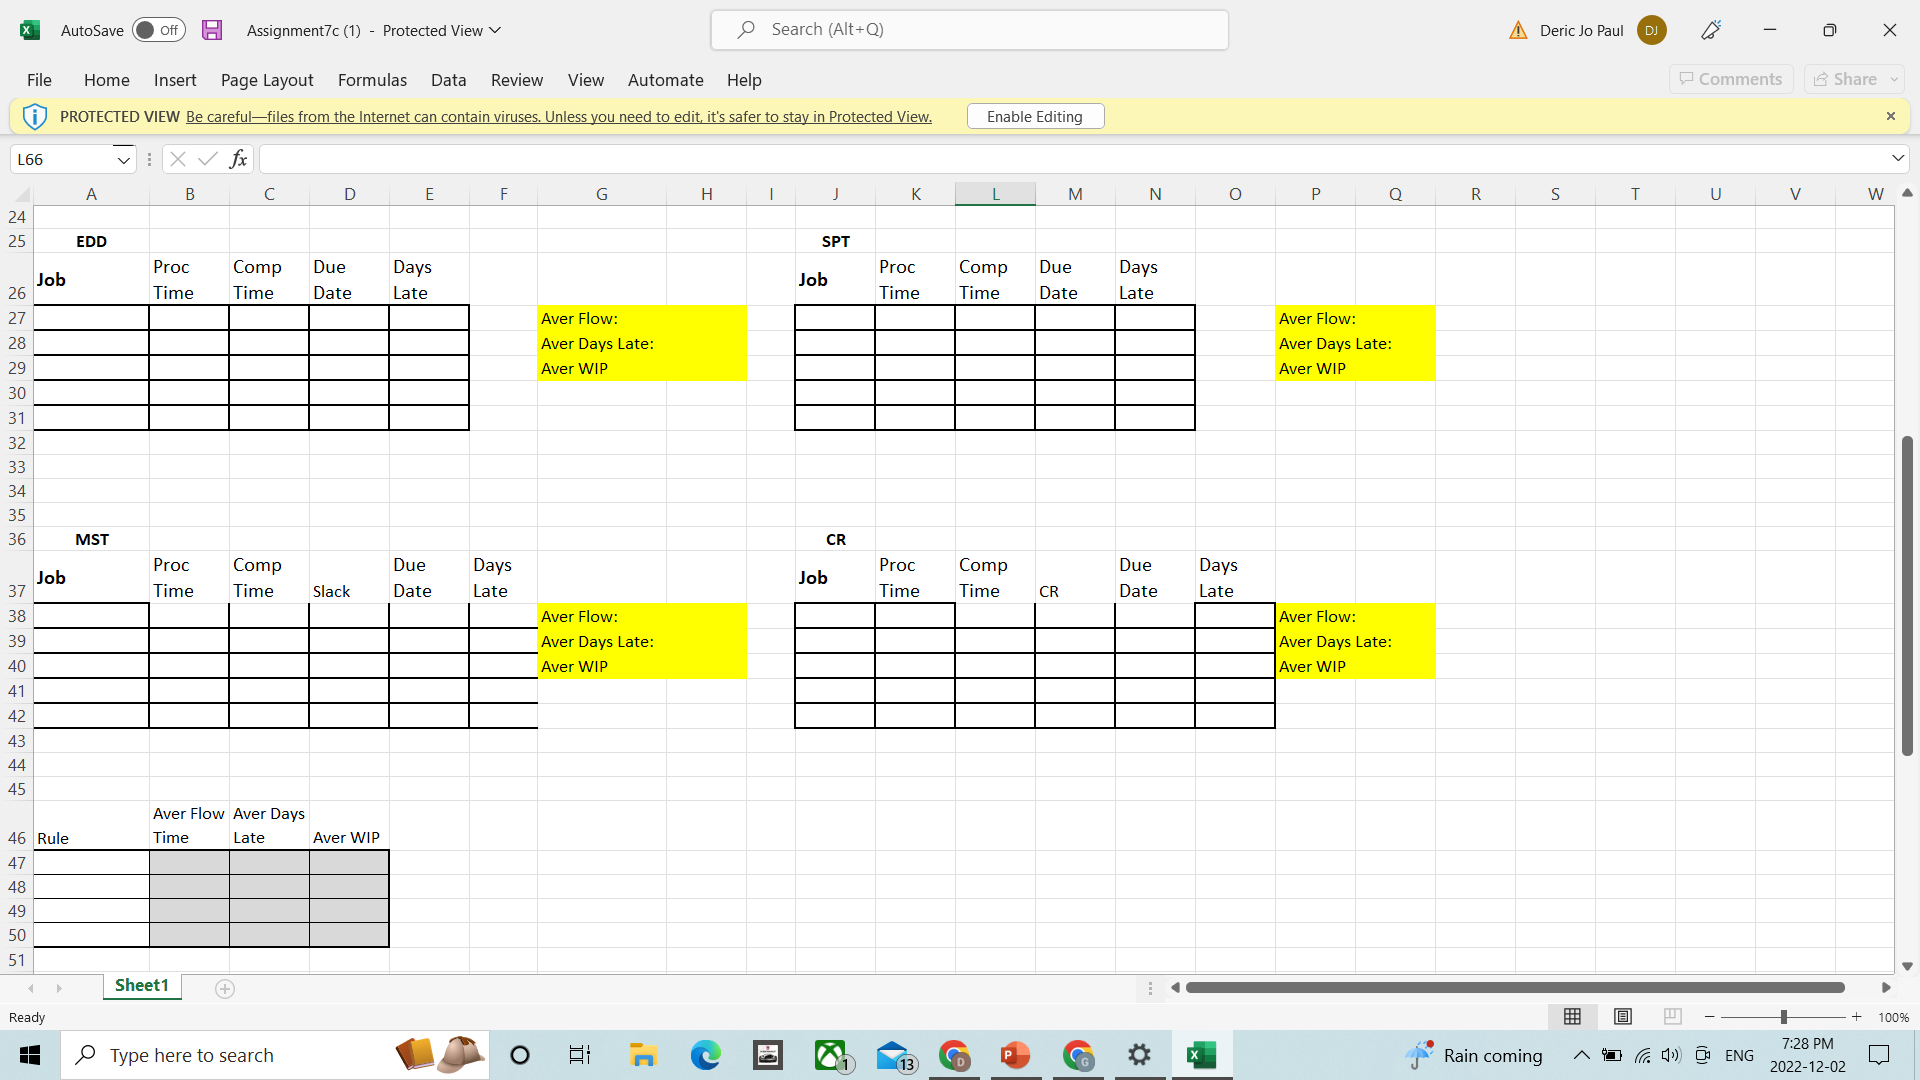
Task: Click inside the Search (Alt+Q) box
Action: coord(968,29)
